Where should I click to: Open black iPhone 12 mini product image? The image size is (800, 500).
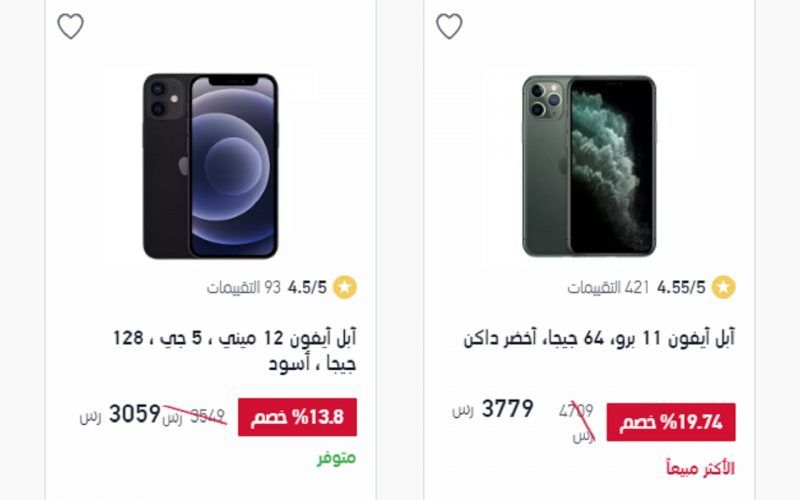(210, 166)
